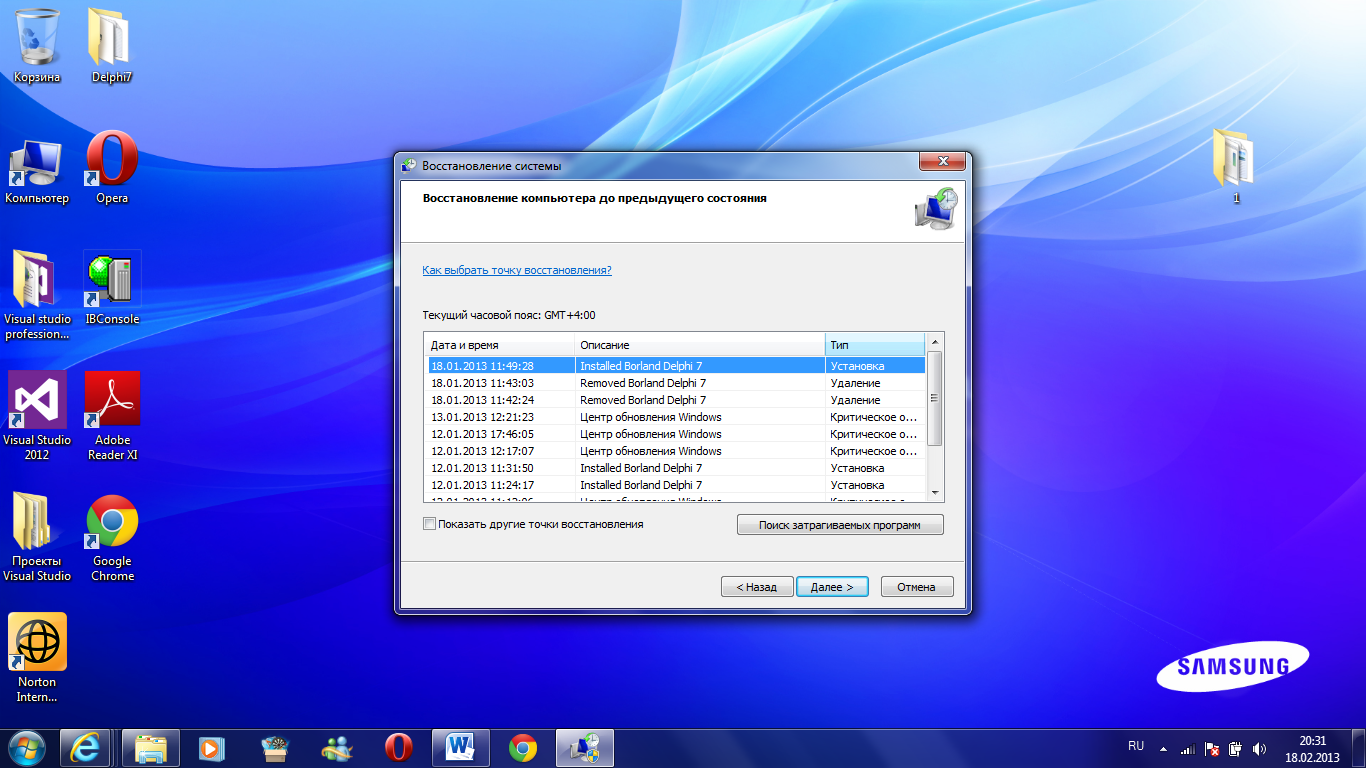Open the Action Center flag tray icon
The width and height of the screenshot is (1366, 768).
(1211, 748)
